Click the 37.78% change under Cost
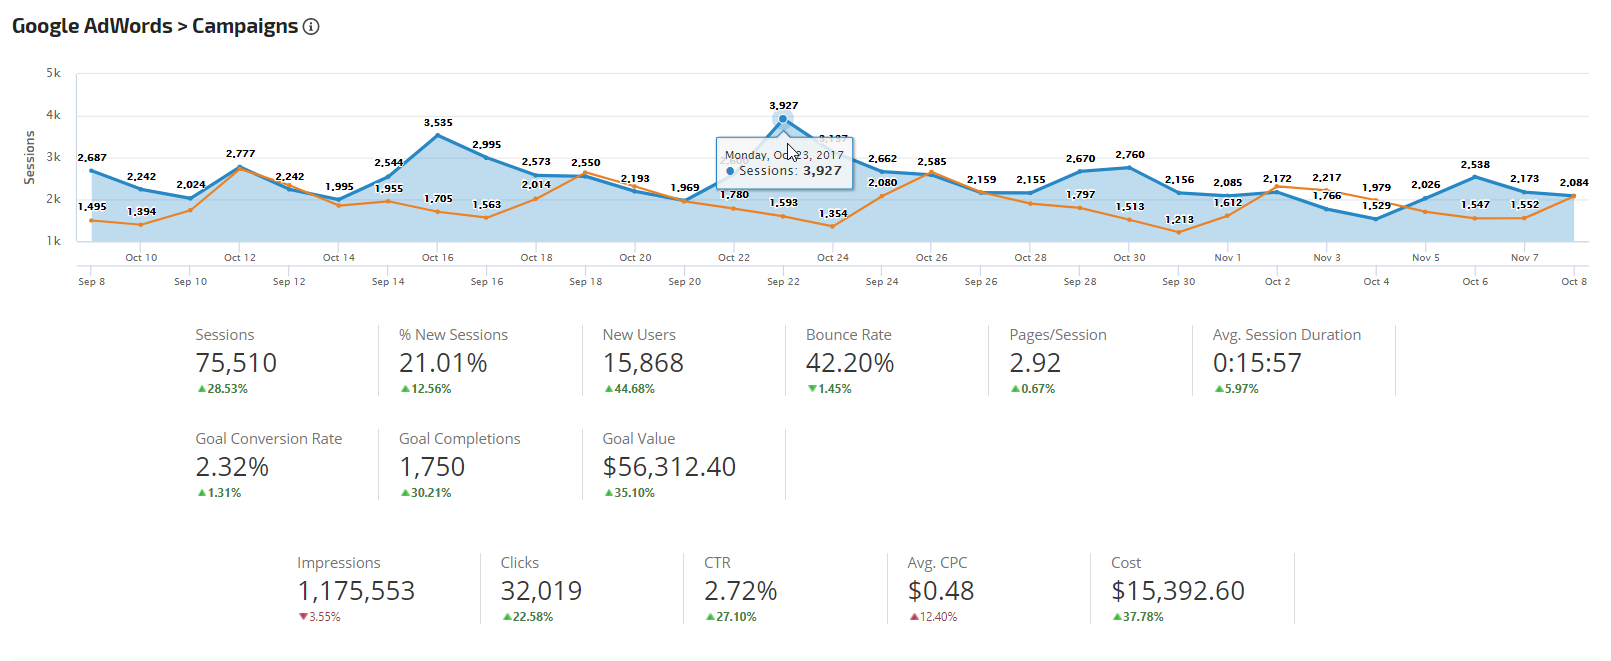This screenshot has width=1611, height=661. pos(1139,617)
